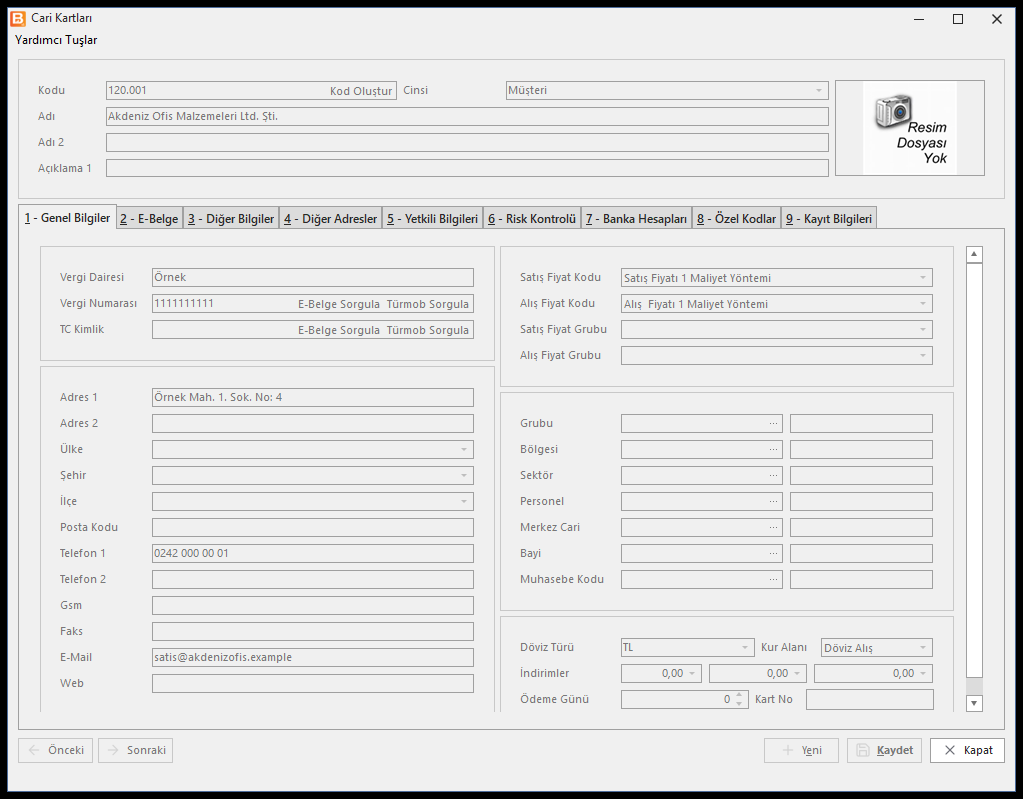1023x799 pixels.
Task: Focus the Telefon 1 field
Action: [313, 553]
